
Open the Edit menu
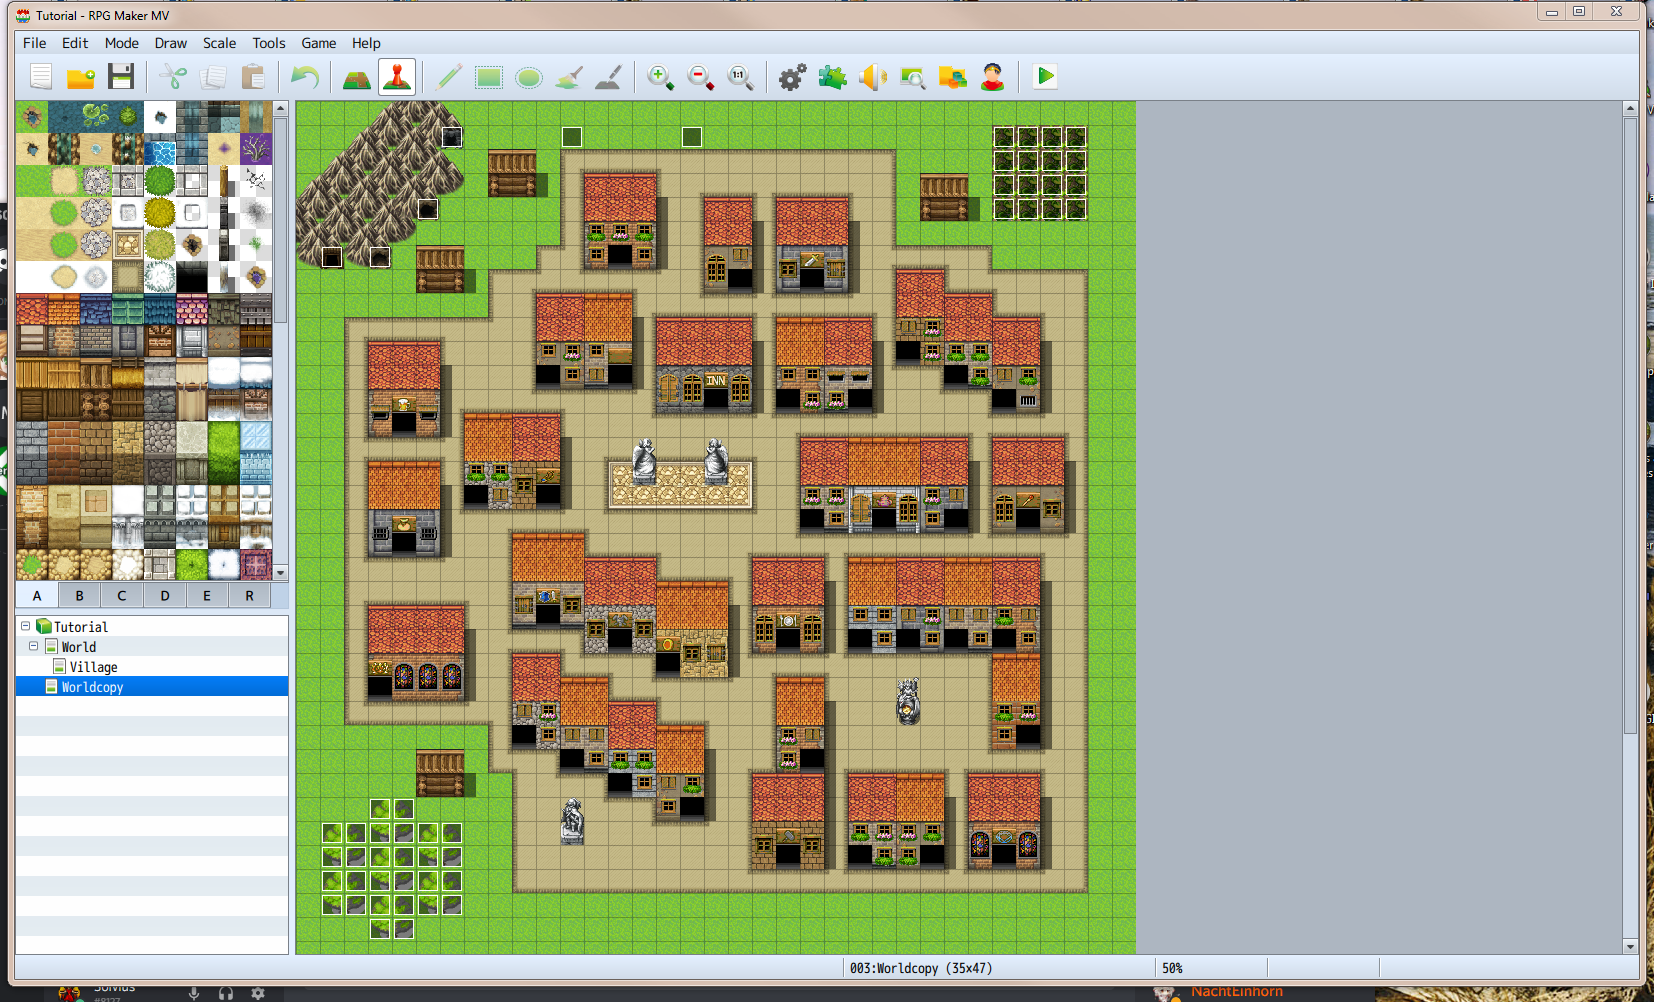tap(75, 43)
